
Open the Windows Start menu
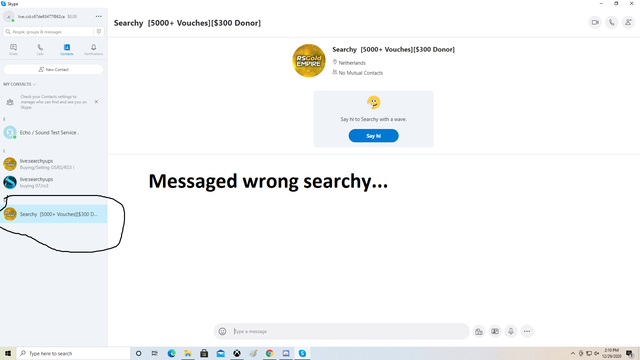click(x=8, y=353)
